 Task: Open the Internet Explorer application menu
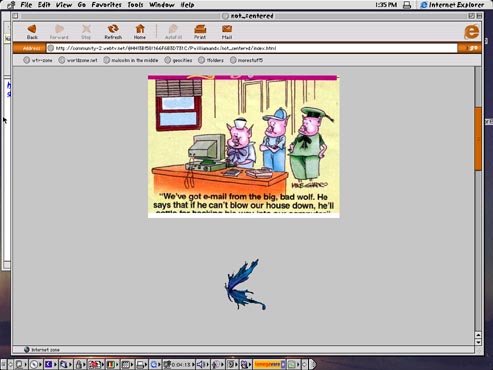coord(452,5)
